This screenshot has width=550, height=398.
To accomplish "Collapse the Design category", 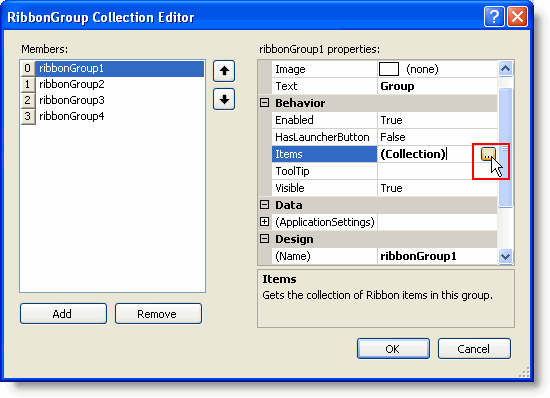I will coord(264,239).
